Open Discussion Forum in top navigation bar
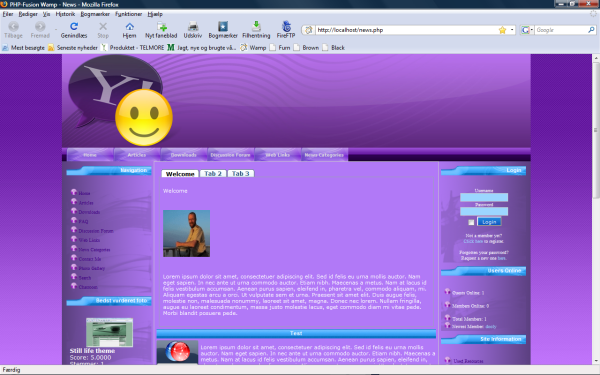This screenshot has width=600, height=375. (230, 155)
